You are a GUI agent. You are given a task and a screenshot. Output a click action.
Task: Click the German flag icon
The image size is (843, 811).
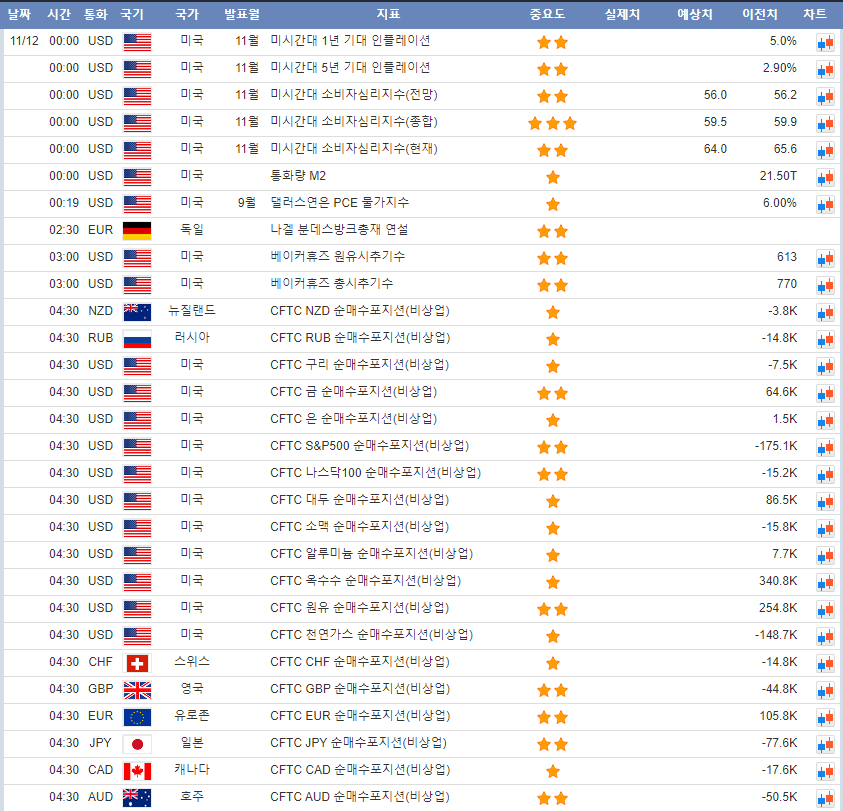point(137,231)
